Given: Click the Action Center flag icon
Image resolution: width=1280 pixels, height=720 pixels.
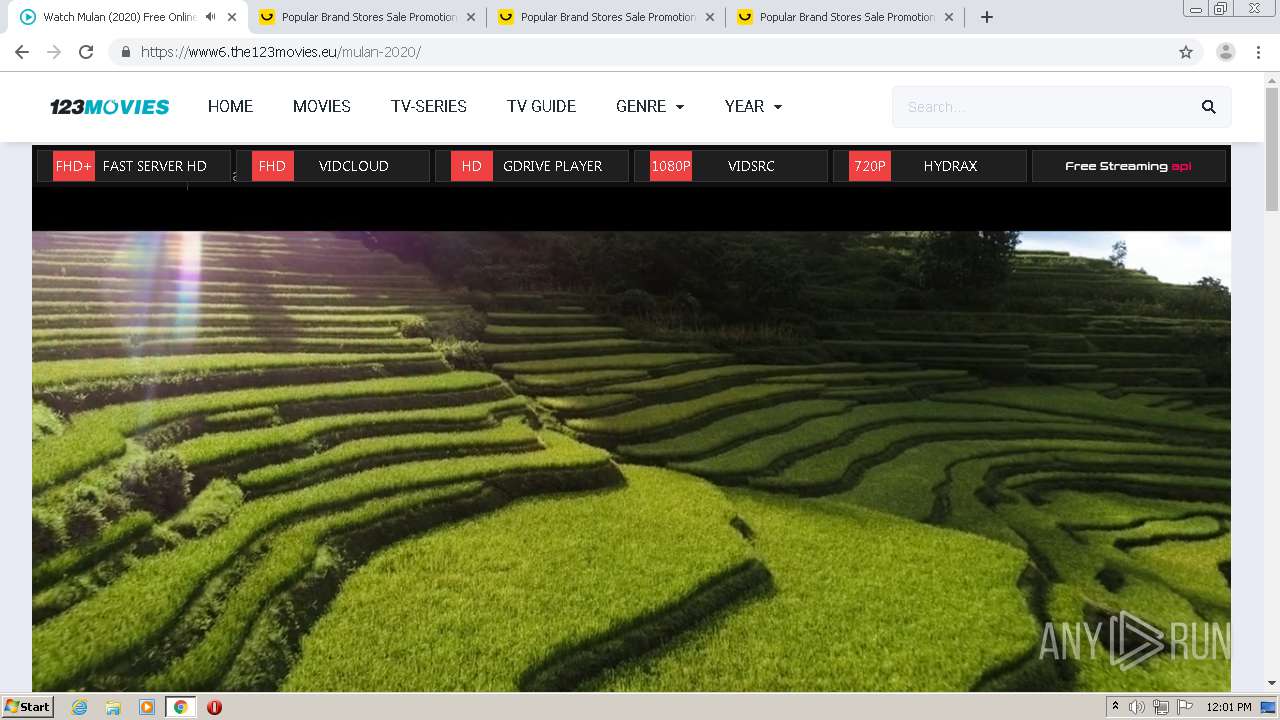Looking at the screenshot, I should point(1184,707).
